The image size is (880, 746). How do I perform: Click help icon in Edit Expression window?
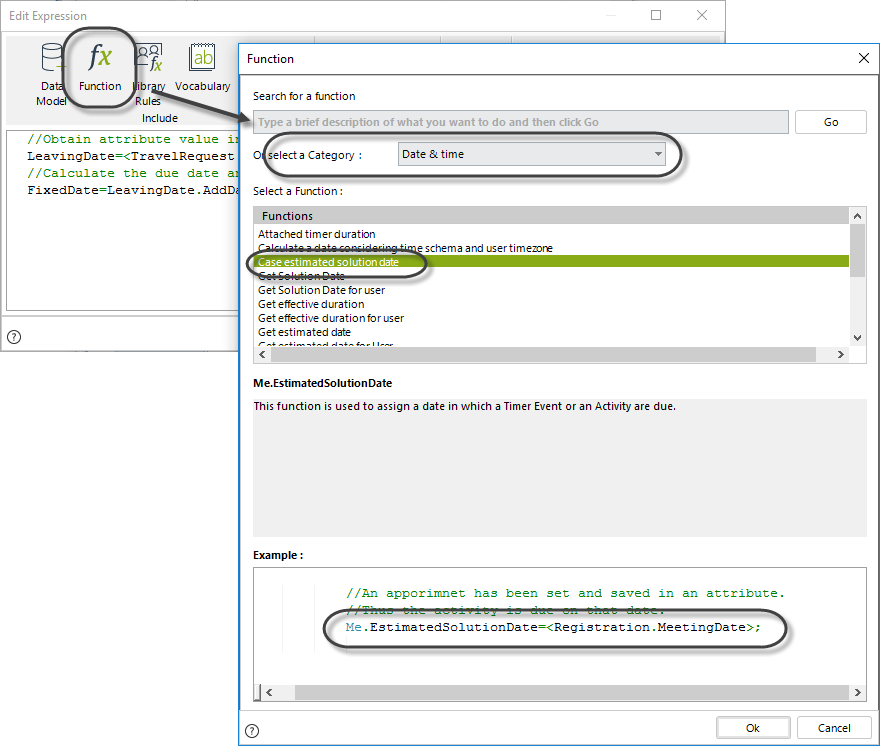tap(13, 337)
